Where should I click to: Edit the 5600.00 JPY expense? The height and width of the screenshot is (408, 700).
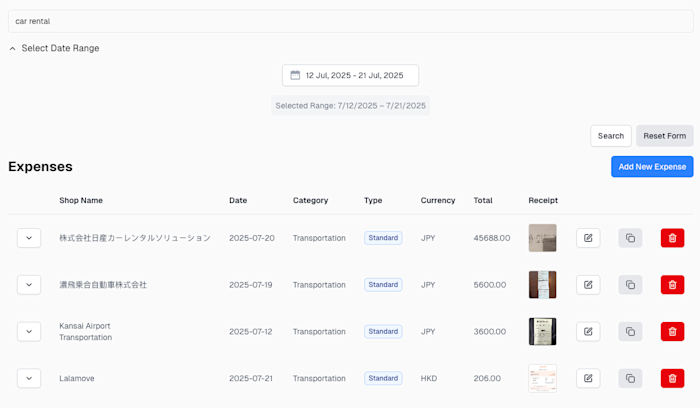pos(588,284)
